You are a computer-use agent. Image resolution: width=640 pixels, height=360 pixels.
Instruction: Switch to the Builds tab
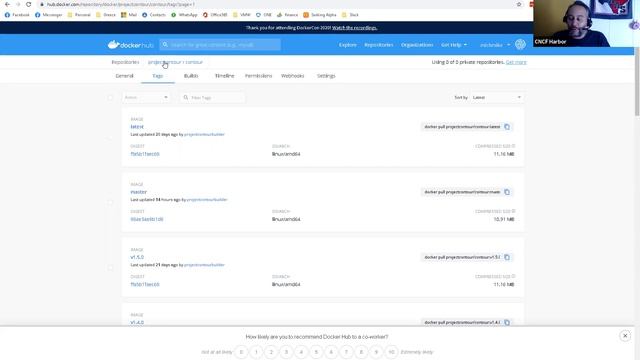pos(191,76)
